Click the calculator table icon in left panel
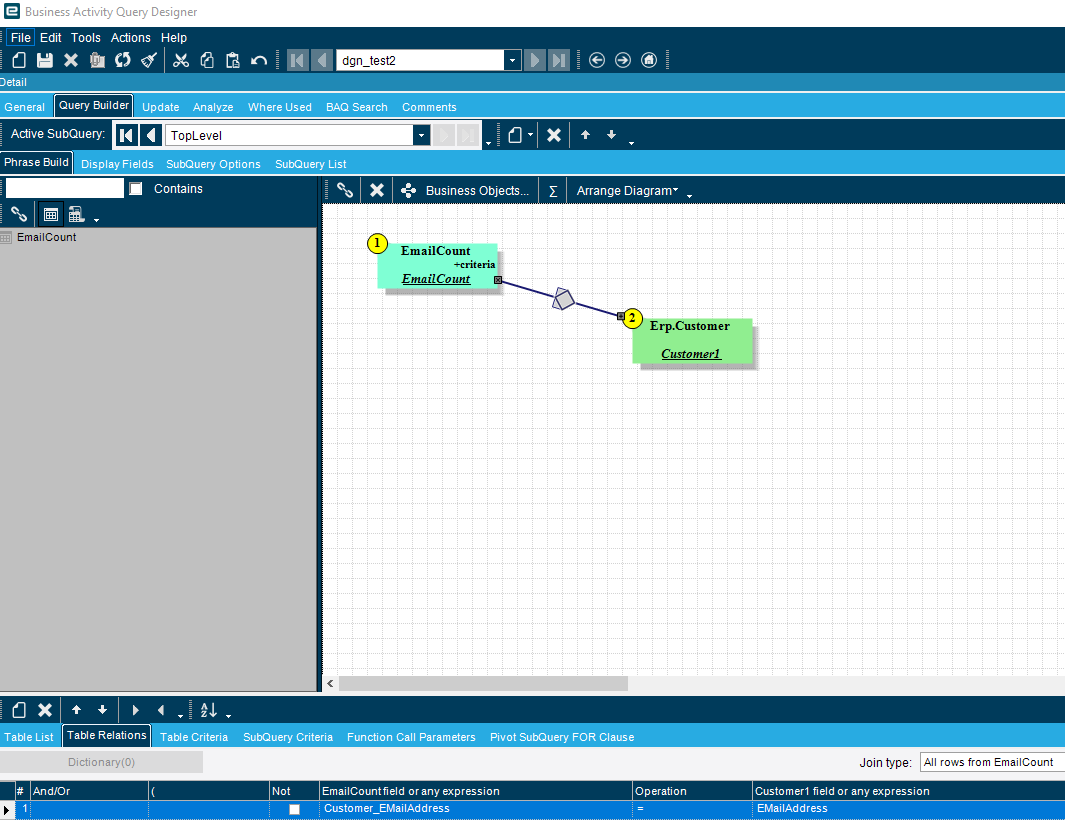 click(77, 215)
